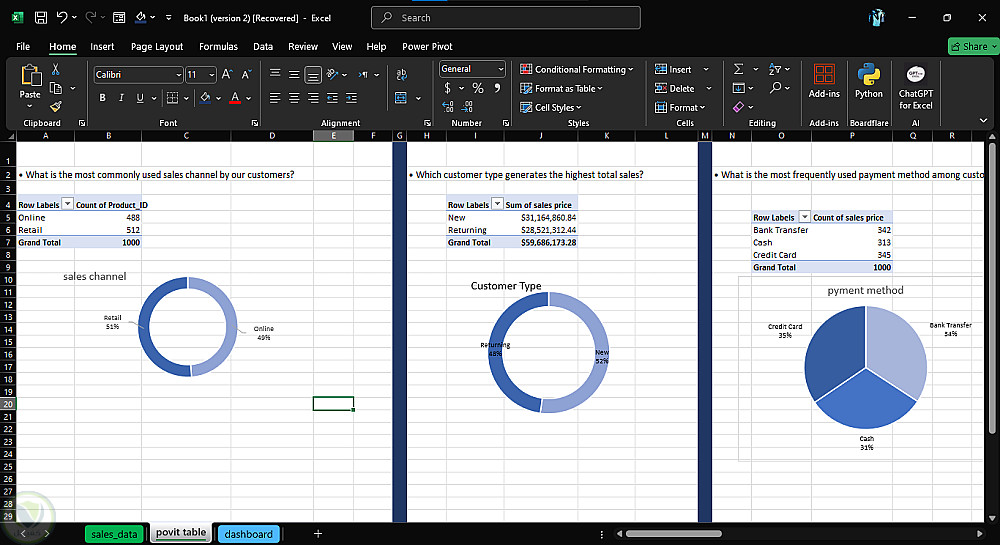Switch to the dashboard sheet tab
This screenshot has width=1000, height=545.
click(248, 534)
